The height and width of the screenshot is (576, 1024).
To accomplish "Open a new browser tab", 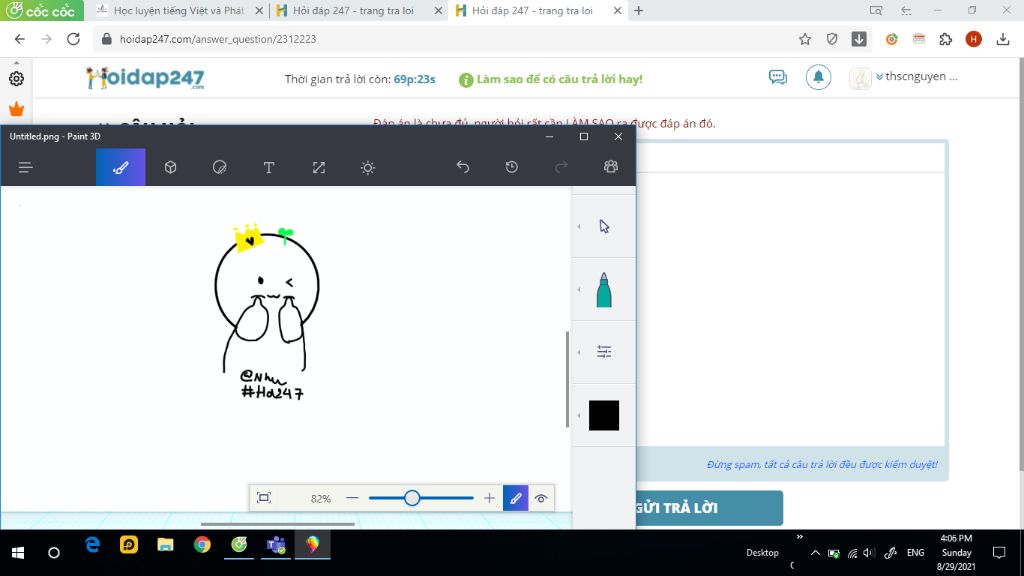I will pos(639,10).
